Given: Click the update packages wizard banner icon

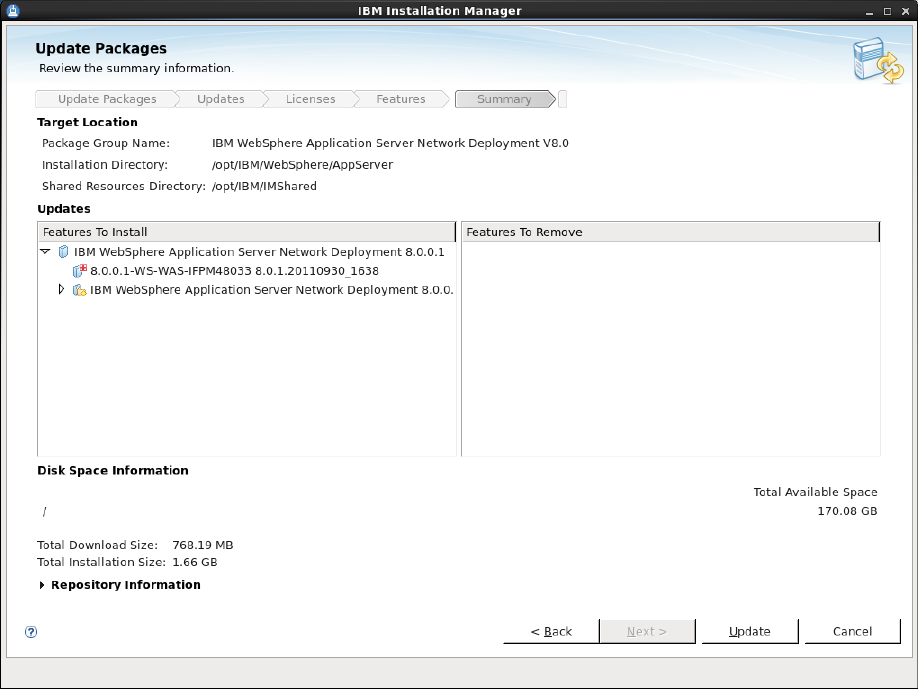Looking at the screenshot, I should coord(878,61).
